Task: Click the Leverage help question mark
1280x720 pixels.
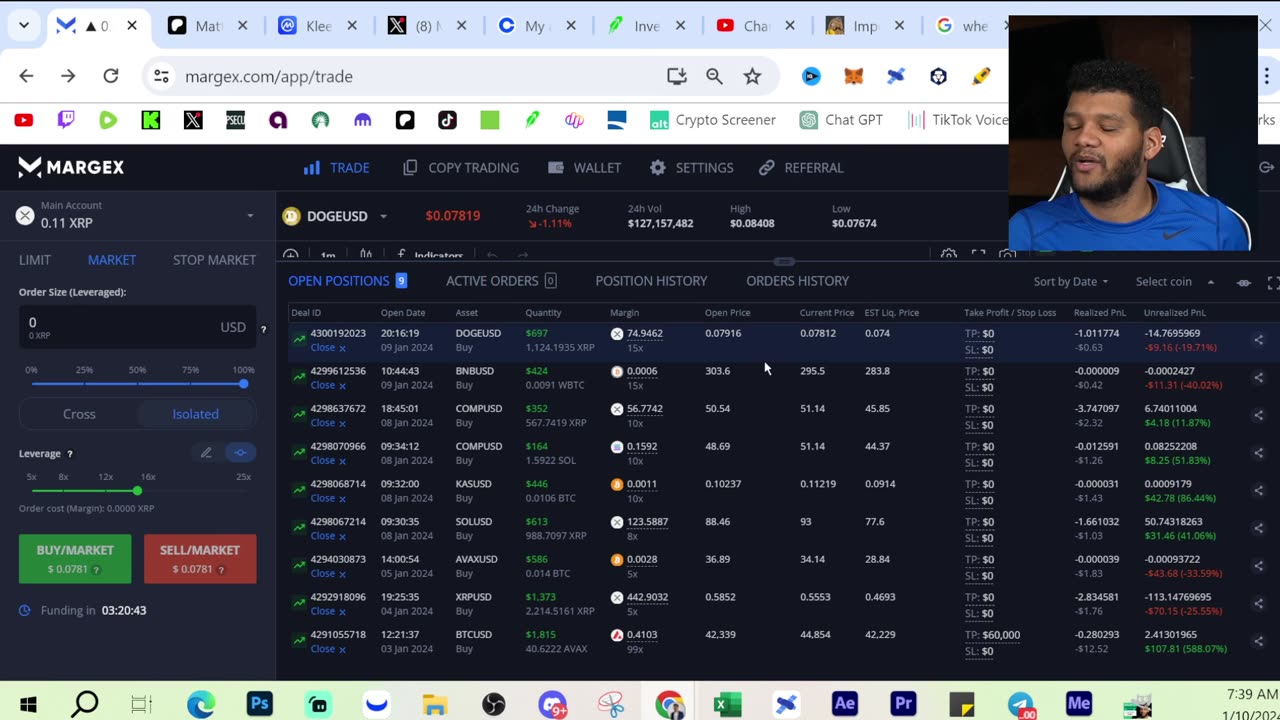Action: (69, 454)
